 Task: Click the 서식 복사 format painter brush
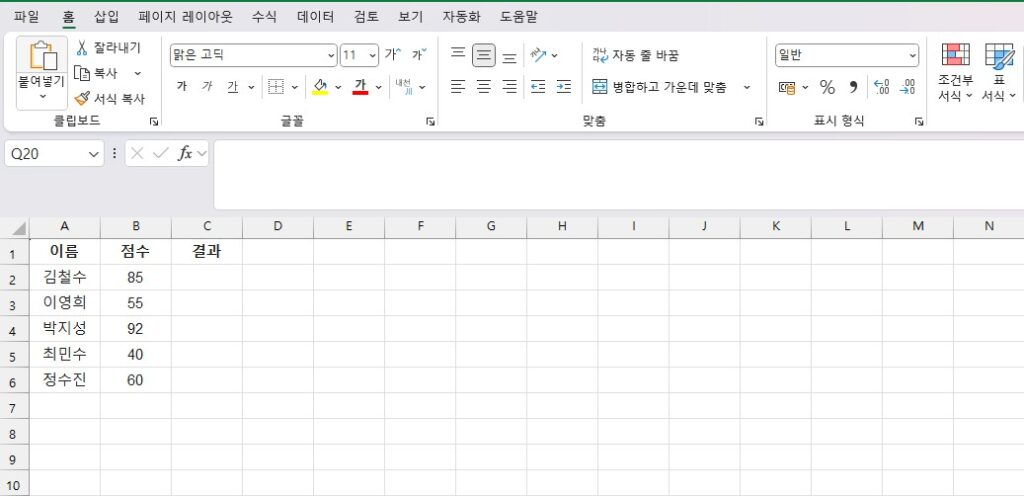coord(82,99)
